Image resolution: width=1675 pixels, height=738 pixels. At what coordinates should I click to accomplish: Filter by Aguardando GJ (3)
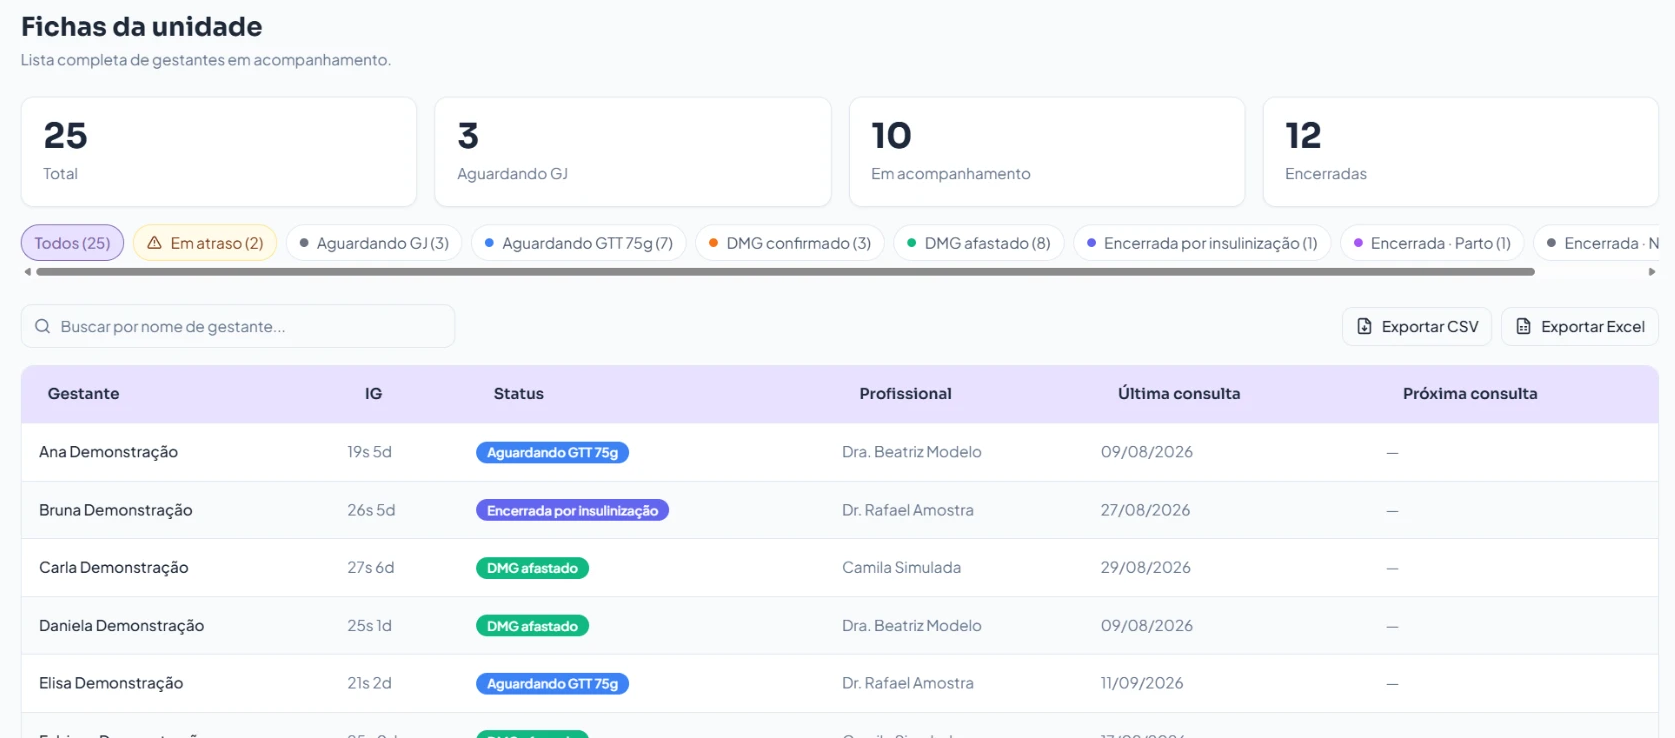coord(374,243)
